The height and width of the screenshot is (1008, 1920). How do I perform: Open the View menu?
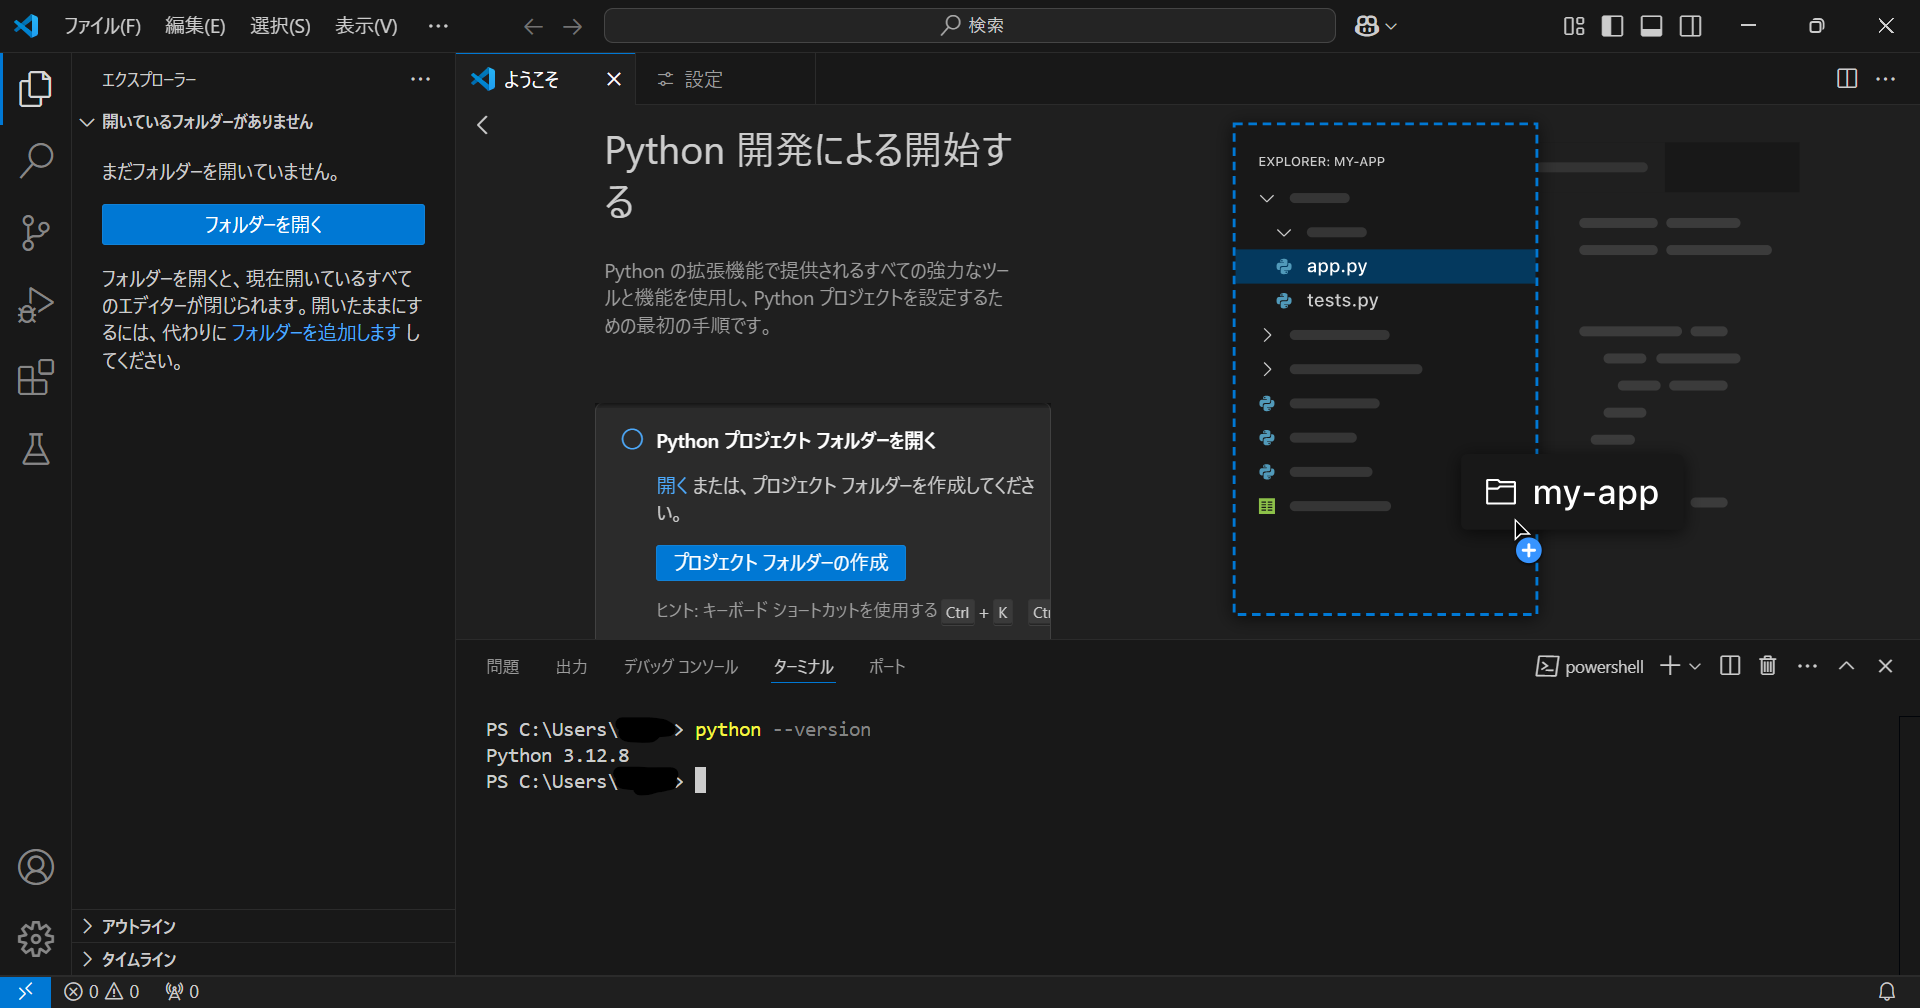[x=366, y=26]
